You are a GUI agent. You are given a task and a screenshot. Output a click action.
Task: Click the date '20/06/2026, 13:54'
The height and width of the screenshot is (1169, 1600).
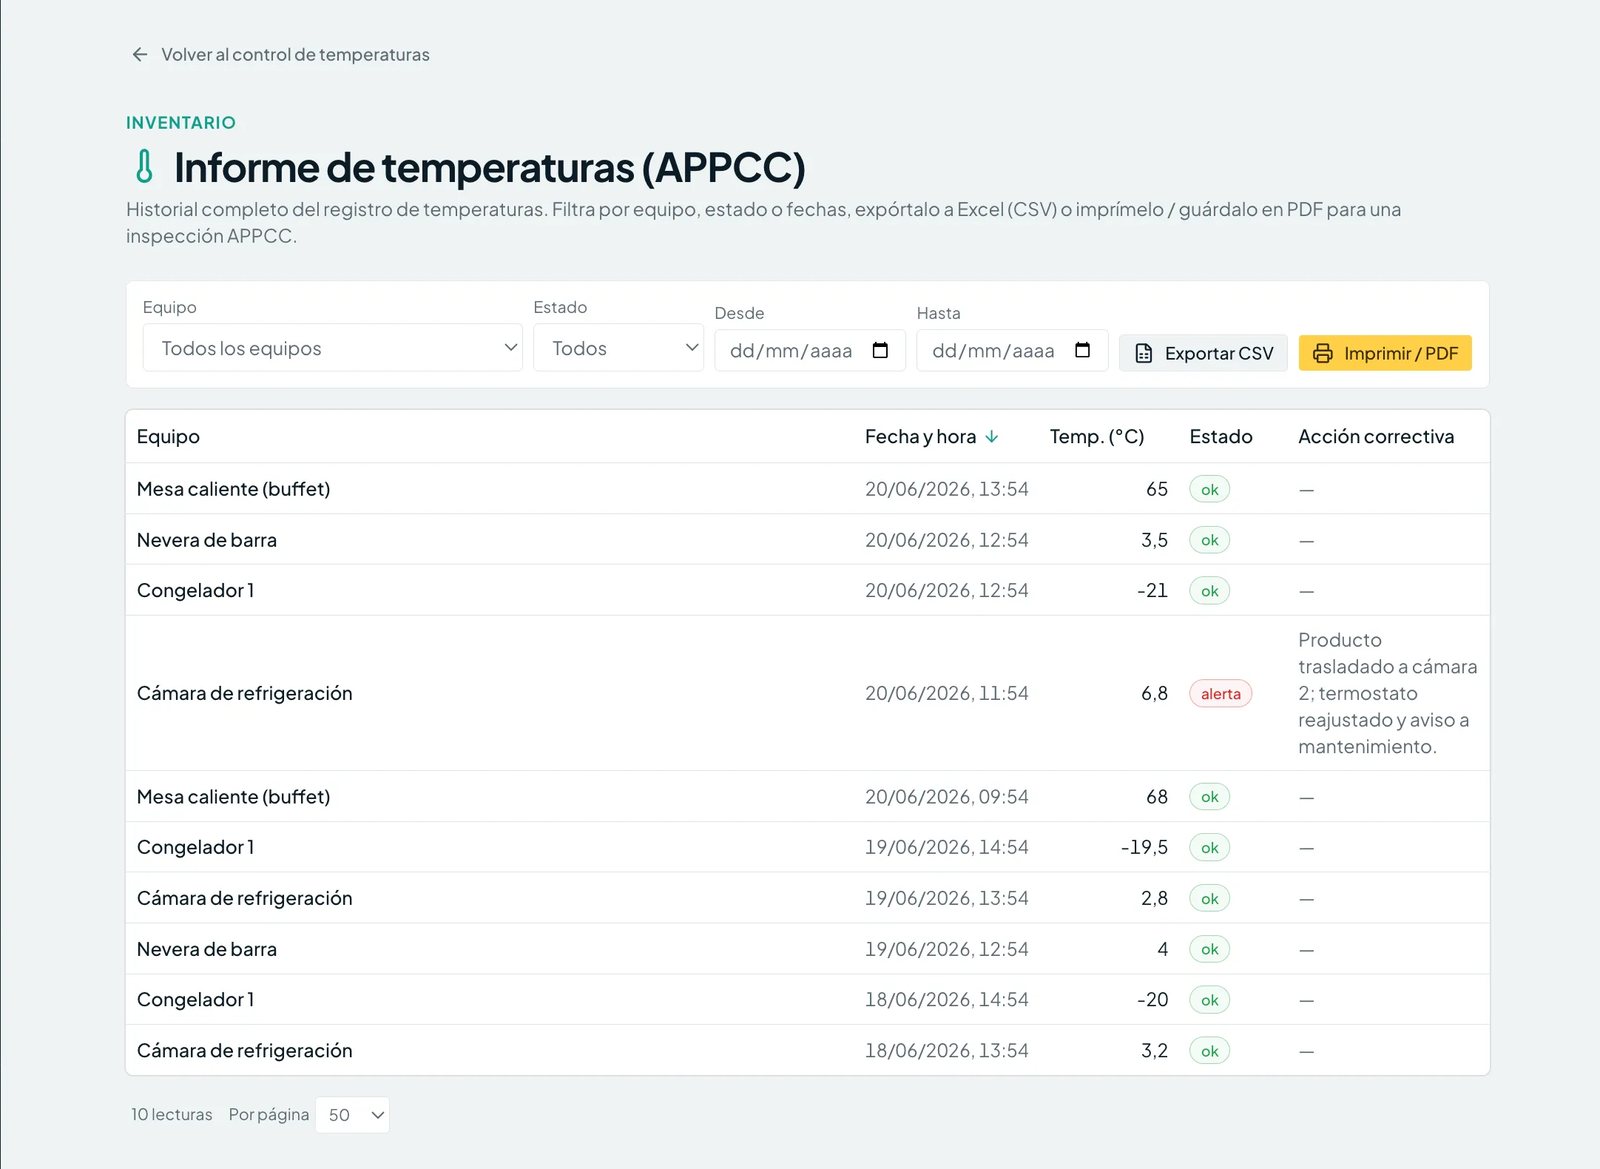946,489
